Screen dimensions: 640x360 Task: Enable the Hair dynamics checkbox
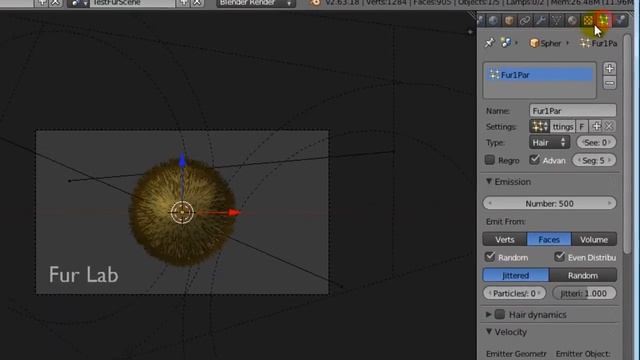[x=500, y=314]
